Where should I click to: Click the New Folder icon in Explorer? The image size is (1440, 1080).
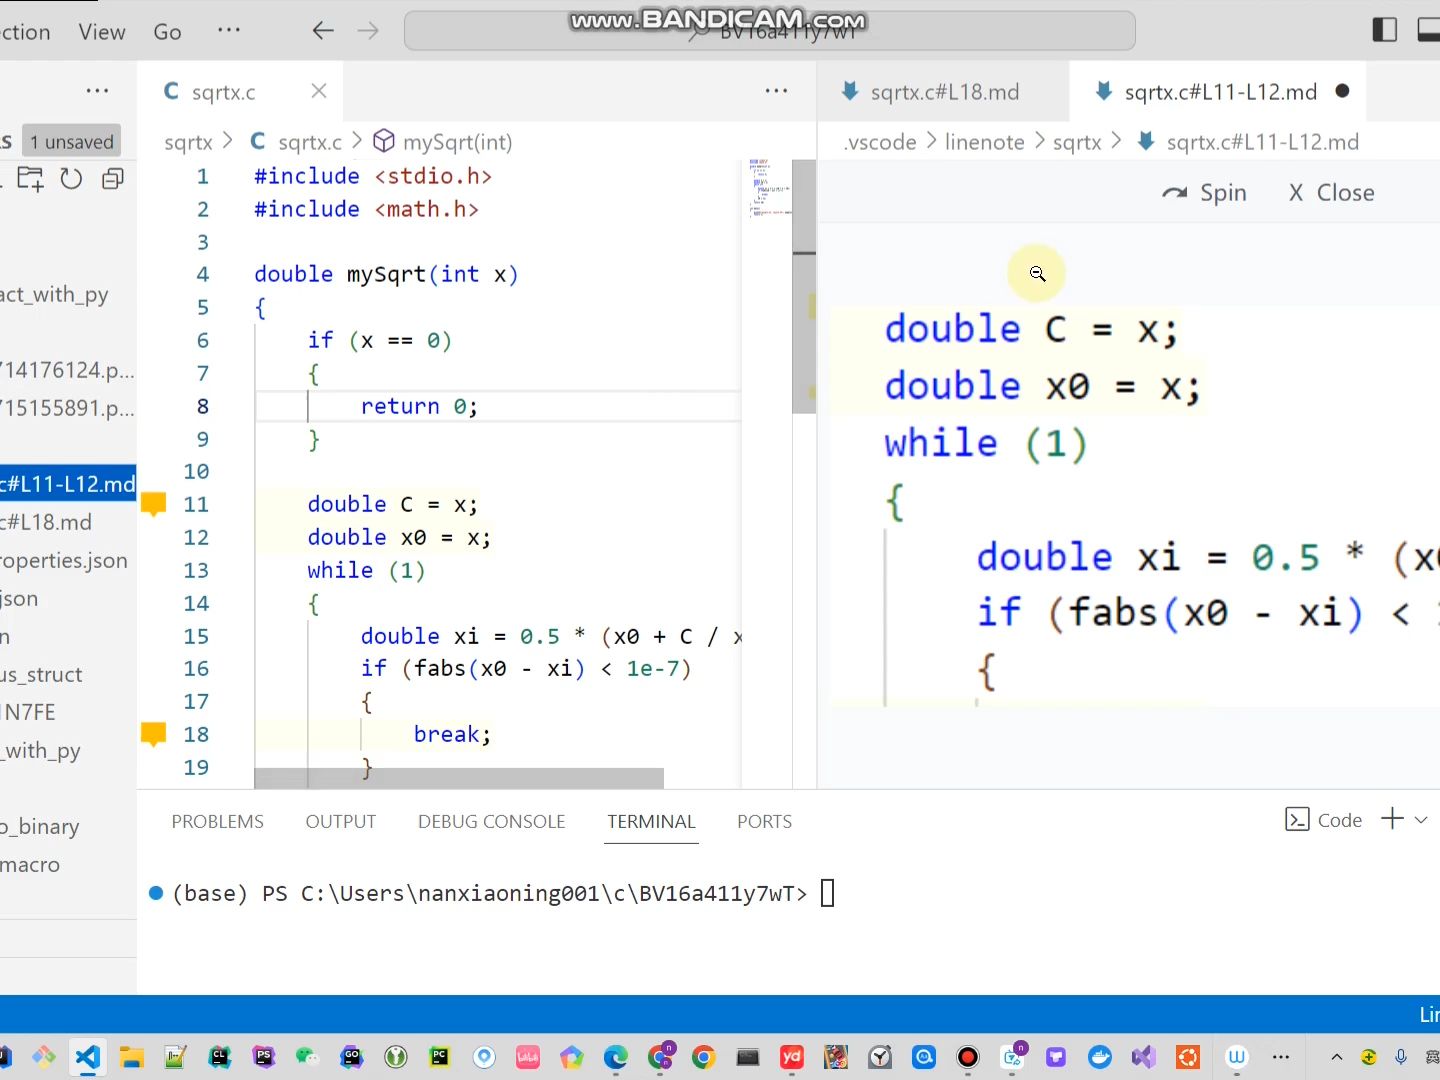(30, 178)
